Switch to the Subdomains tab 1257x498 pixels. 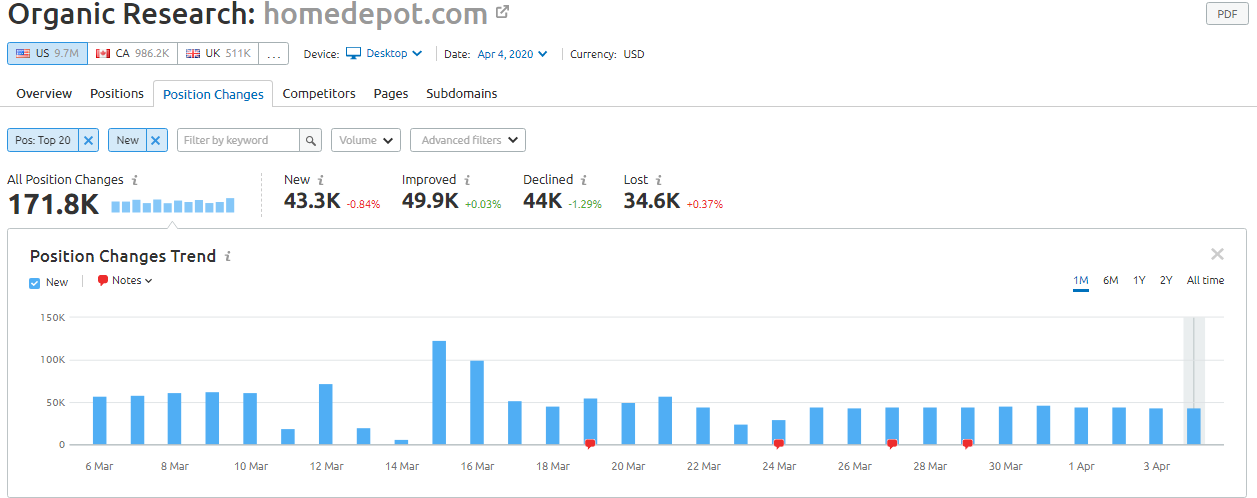(462, 93)
